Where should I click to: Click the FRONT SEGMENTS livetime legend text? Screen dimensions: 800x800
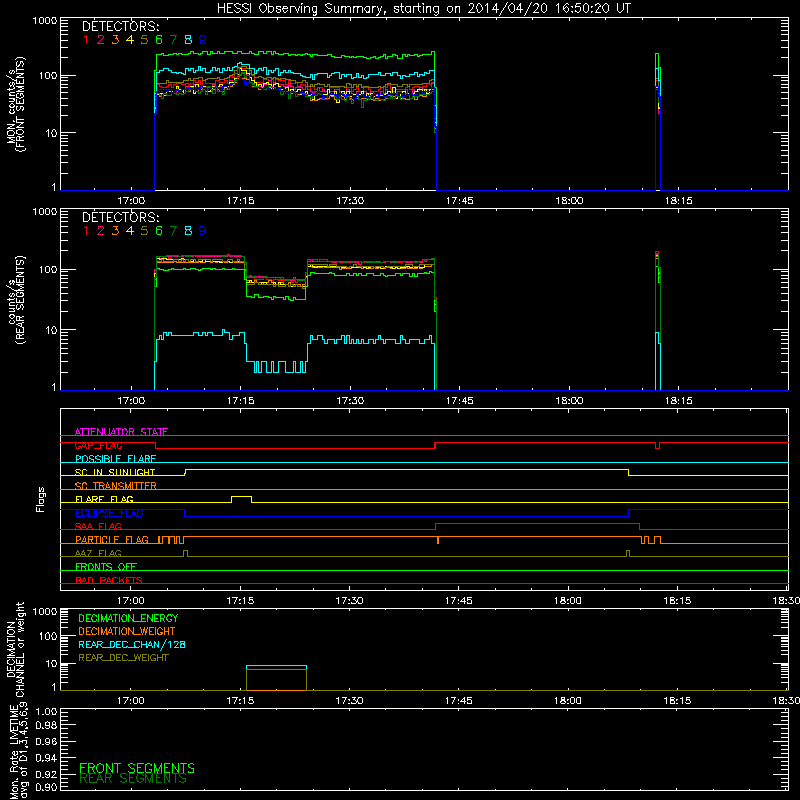pyautogui.click(x=137, y=768)
